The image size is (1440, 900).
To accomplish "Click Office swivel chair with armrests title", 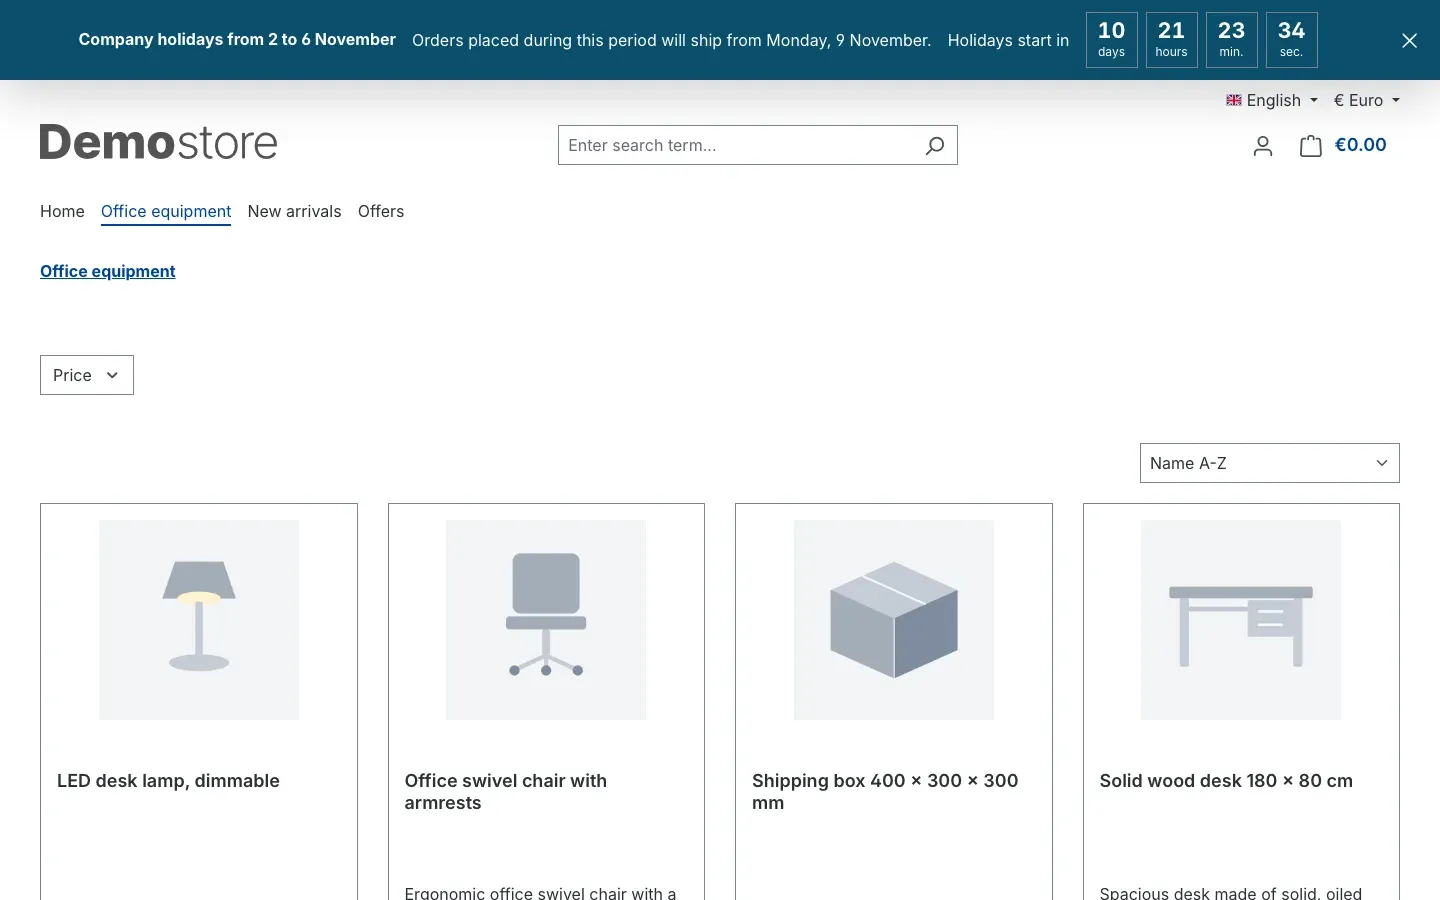I will pyautogui.click(x=506, y=792).
